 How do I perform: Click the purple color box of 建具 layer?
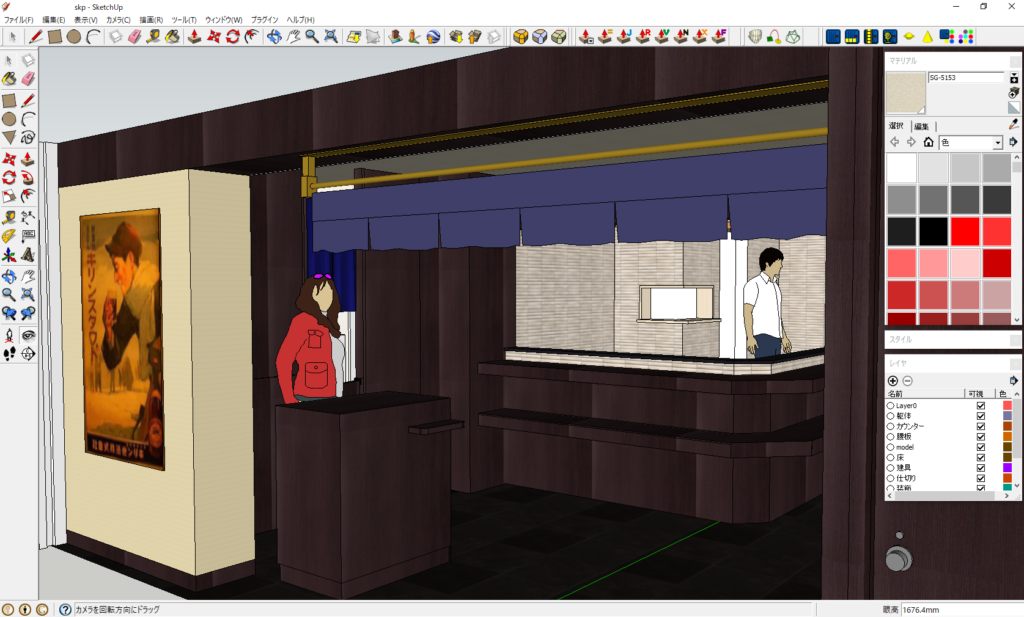click(1006, 468)
